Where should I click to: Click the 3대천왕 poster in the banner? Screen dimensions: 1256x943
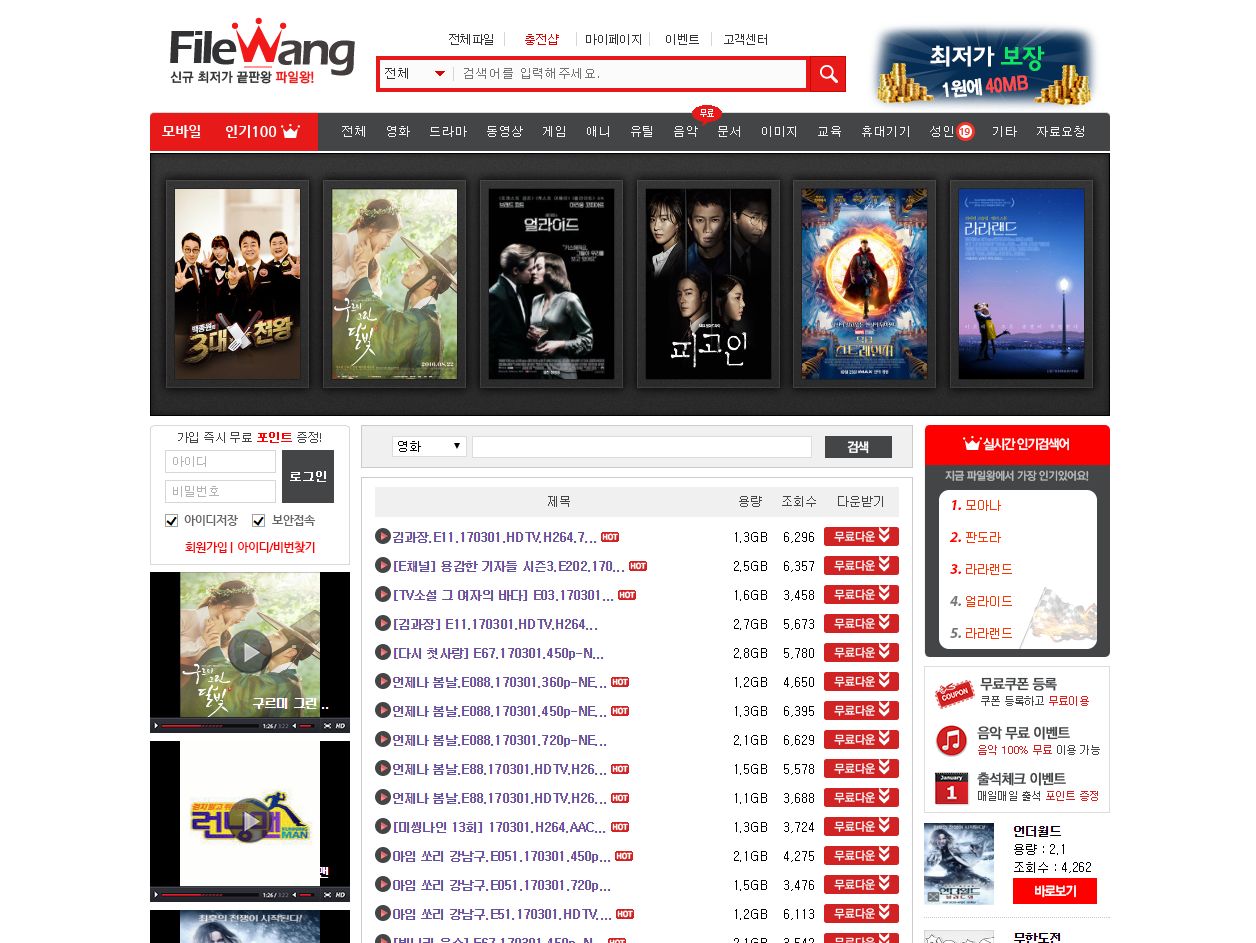[x=237, y=284]
